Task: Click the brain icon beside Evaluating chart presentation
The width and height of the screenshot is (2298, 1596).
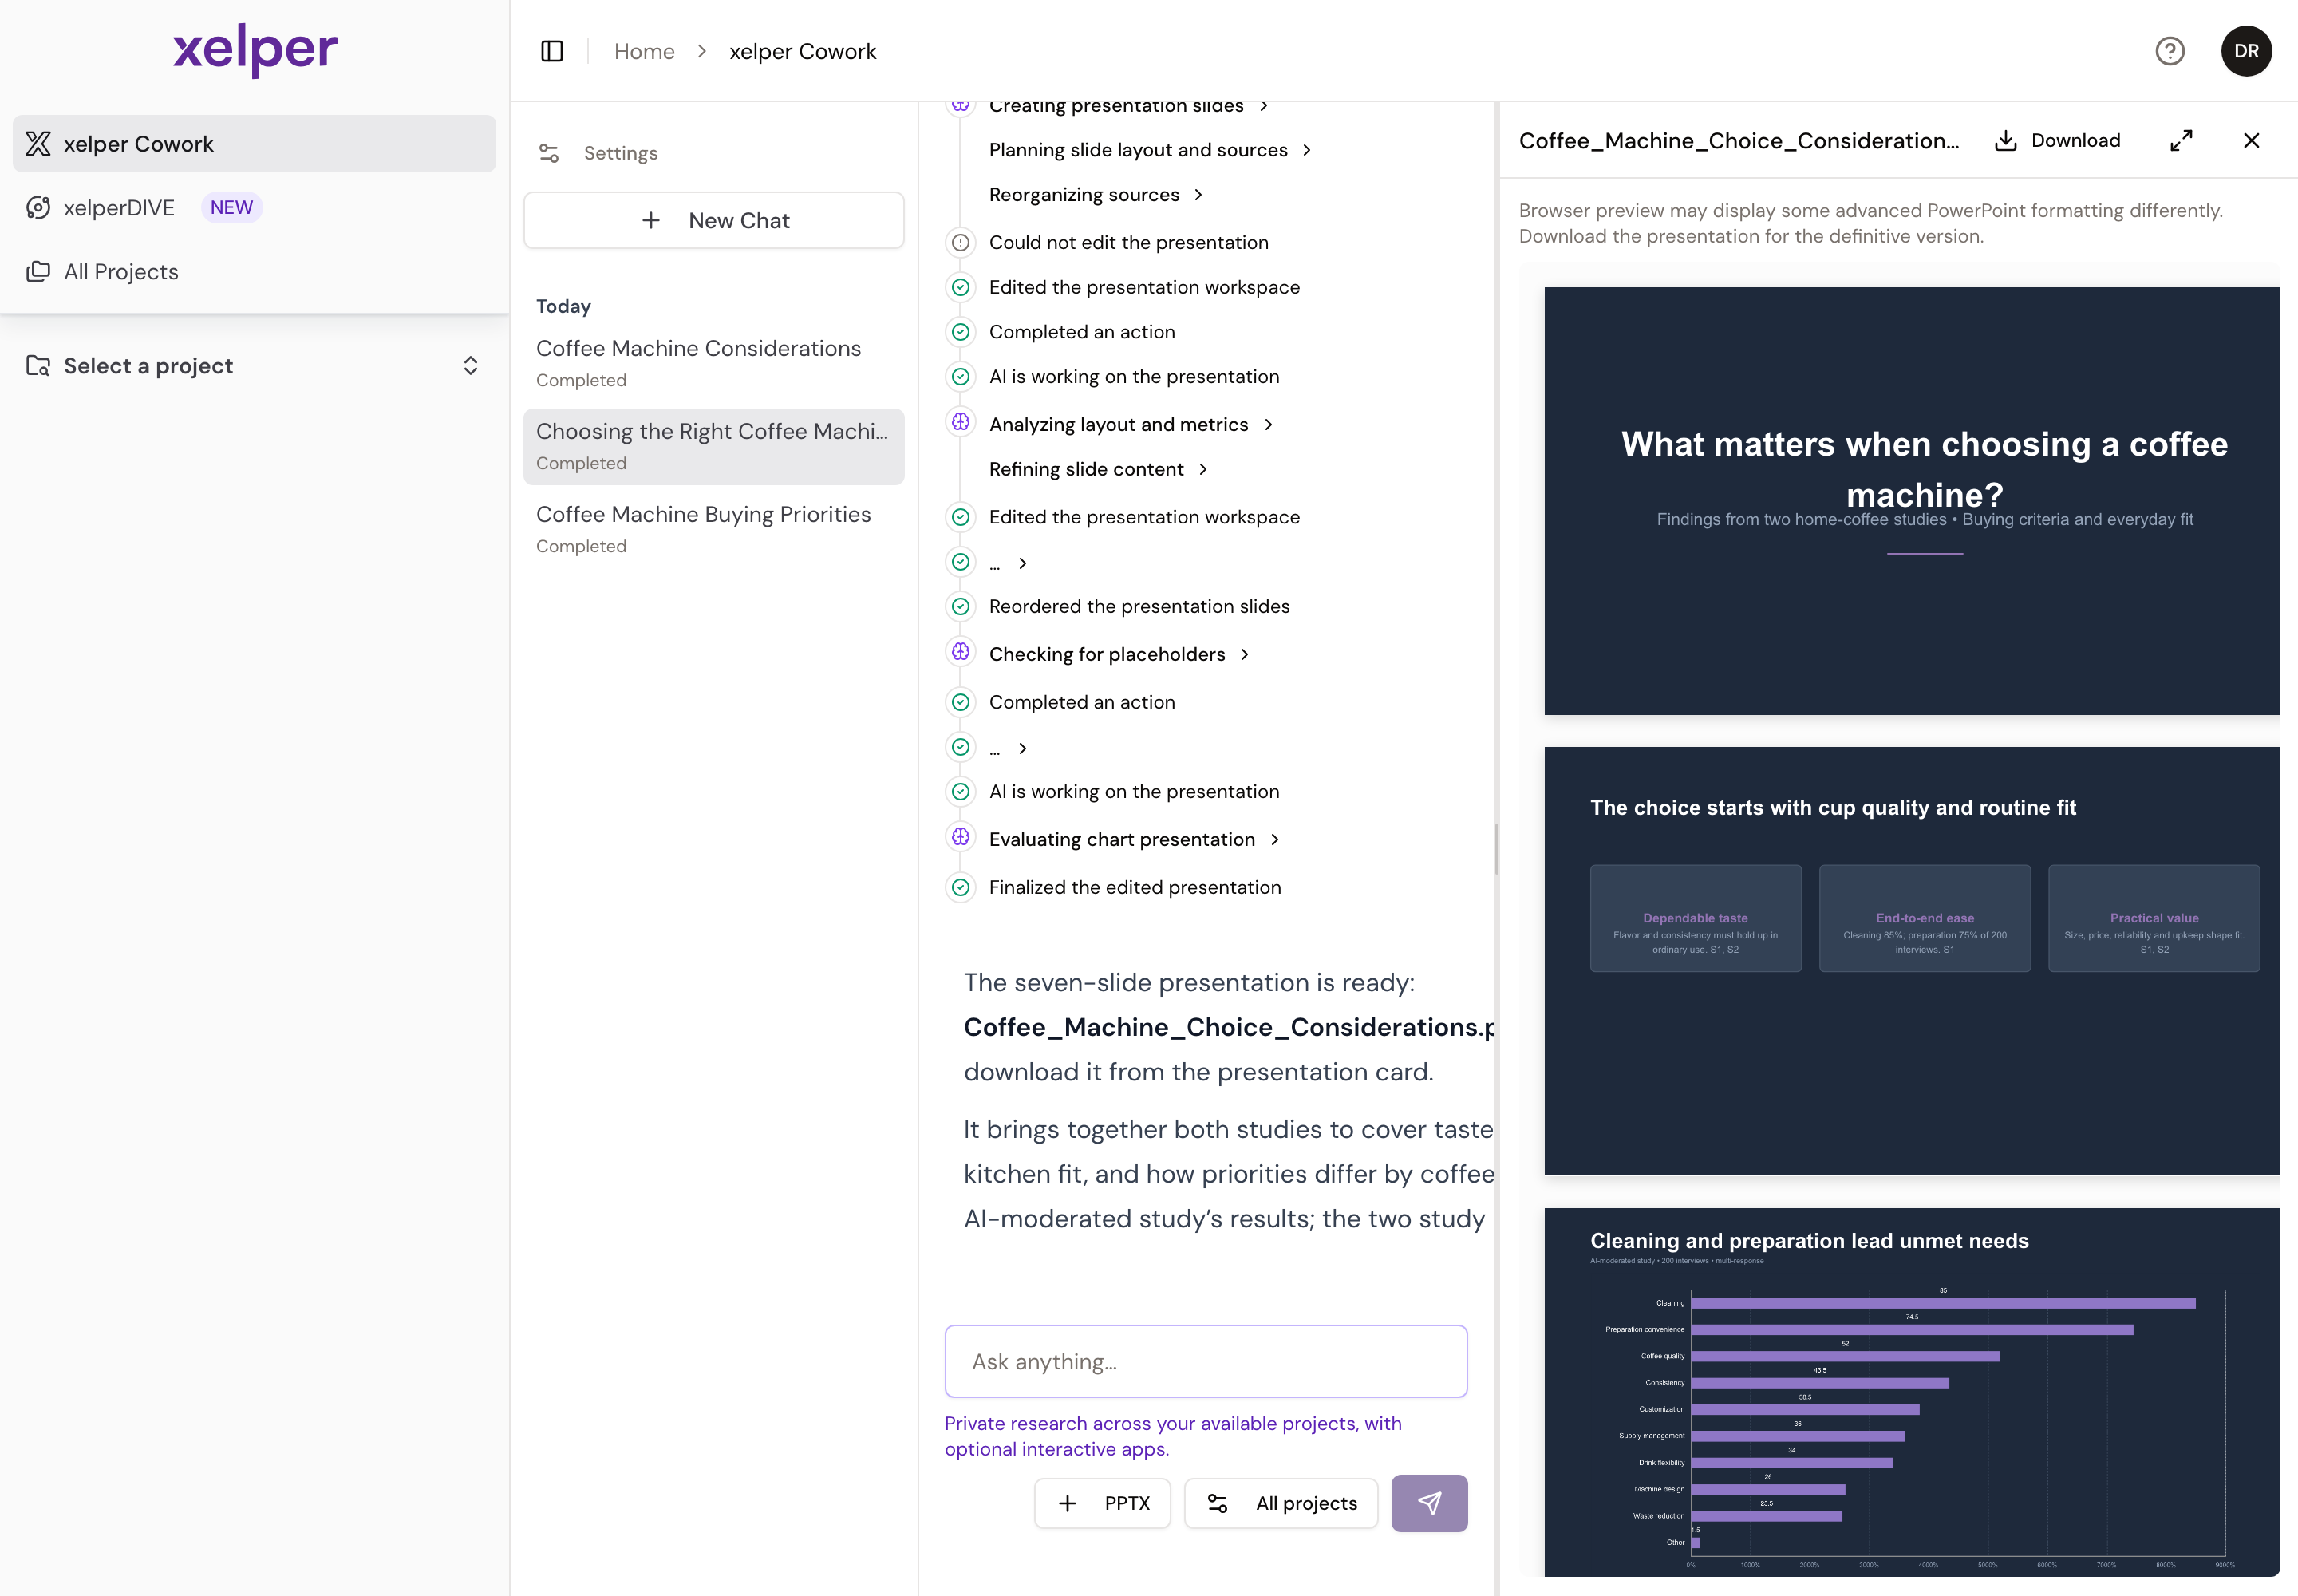Action: click(960, 837)
